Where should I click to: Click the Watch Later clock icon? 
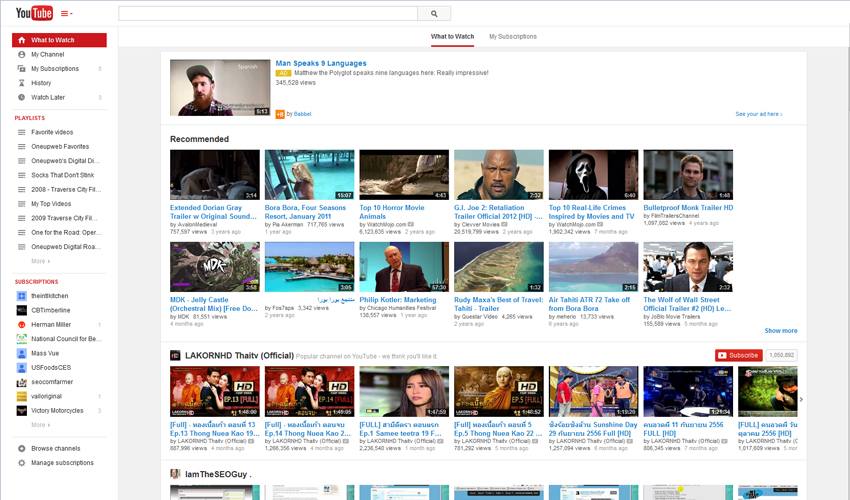pos(22,98)
